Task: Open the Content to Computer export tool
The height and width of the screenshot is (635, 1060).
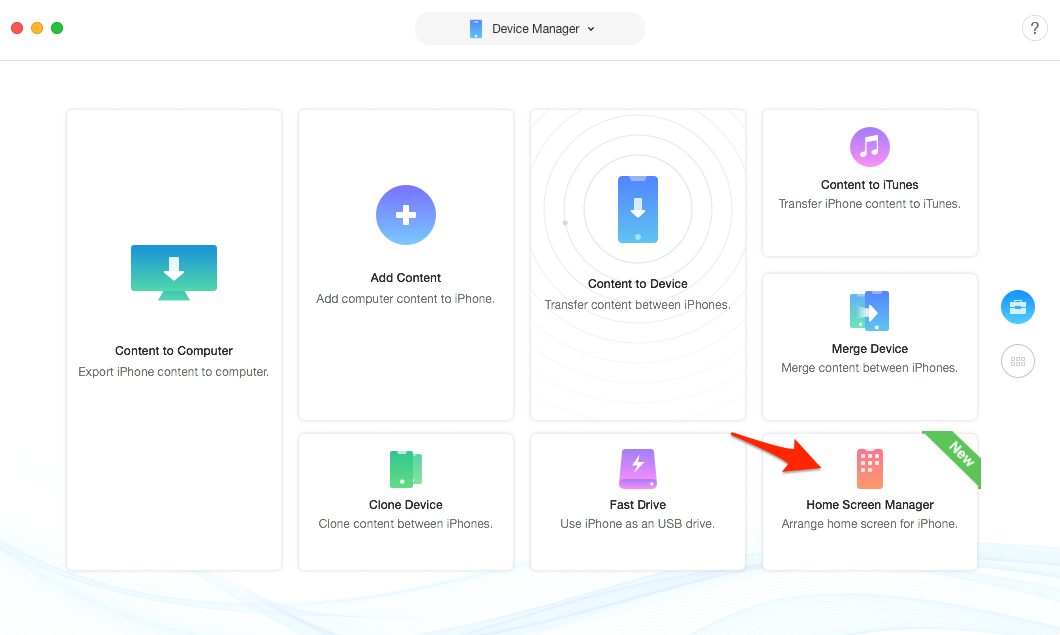Action: 174,272
